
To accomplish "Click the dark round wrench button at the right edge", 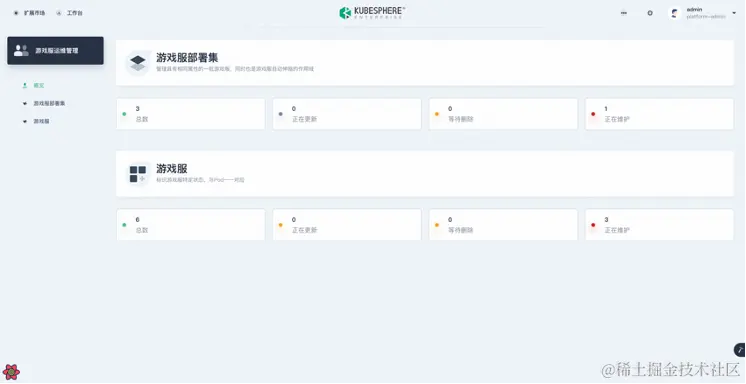I will tap(740, 350).
